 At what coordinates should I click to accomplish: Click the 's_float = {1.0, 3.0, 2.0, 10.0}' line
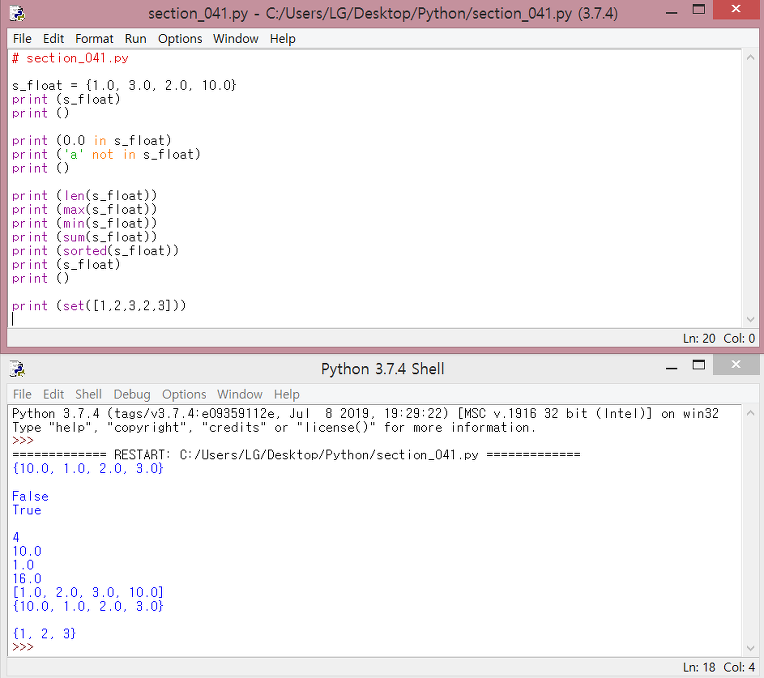click(x=124, y=85)
